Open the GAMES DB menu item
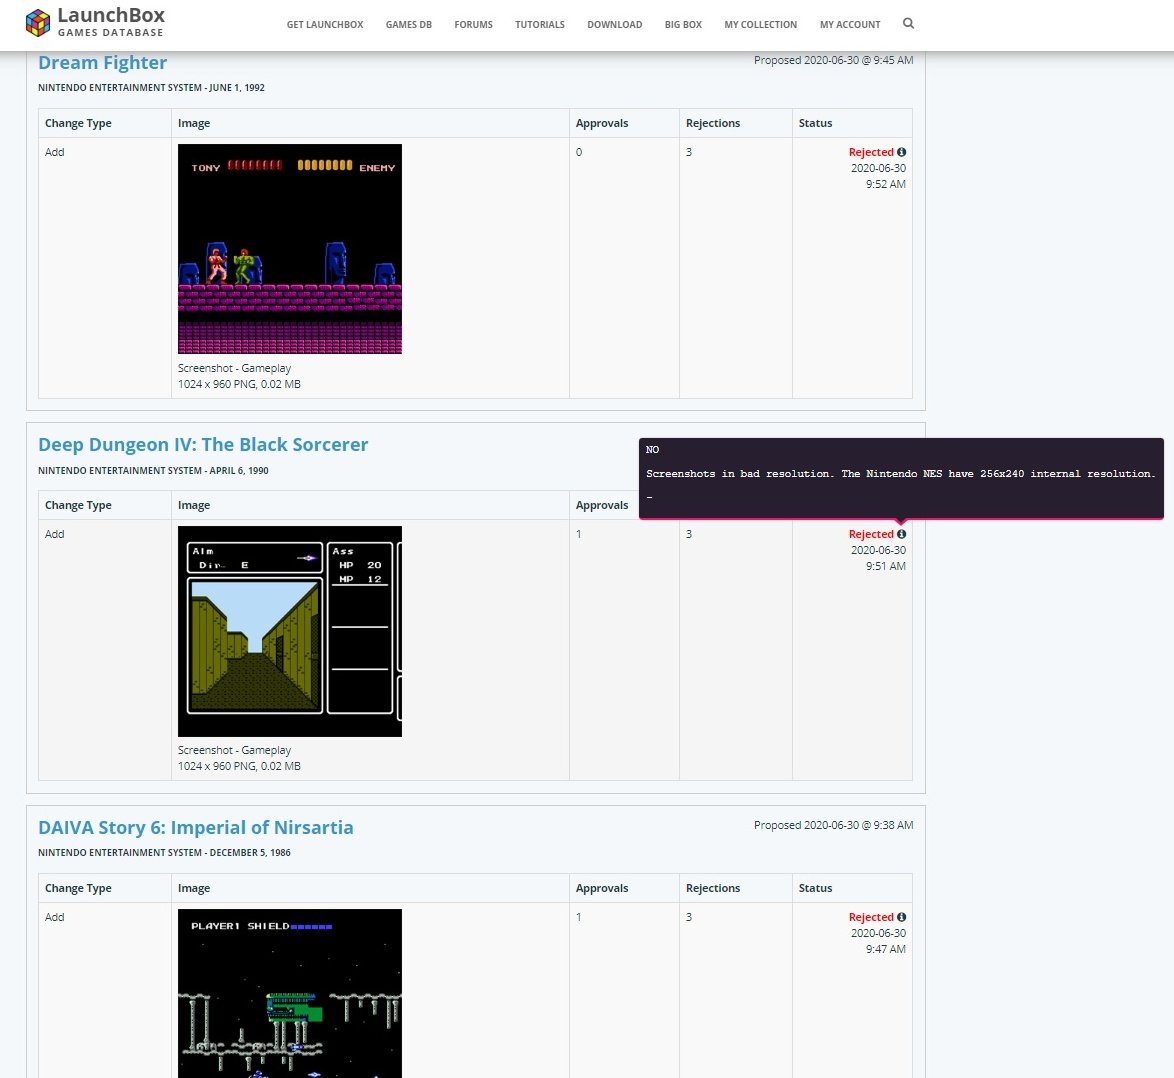Screen dimensions: 1174x1078 tap(409, 25)
